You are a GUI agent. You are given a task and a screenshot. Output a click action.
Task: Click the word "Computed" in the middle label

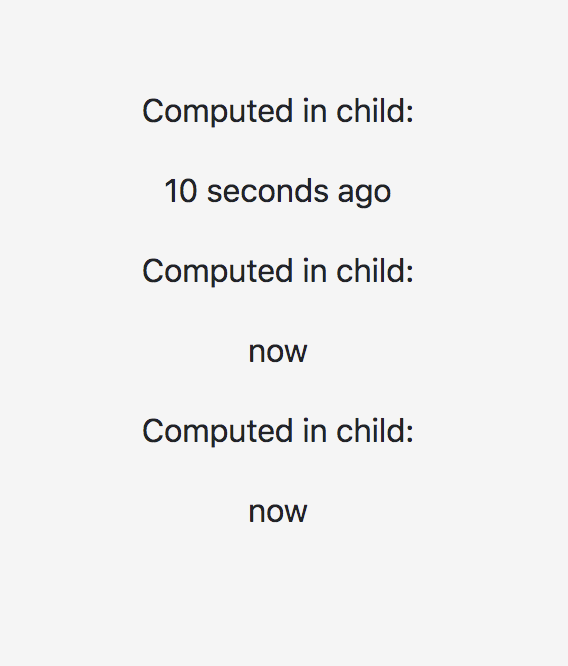[x=218, y=271]
